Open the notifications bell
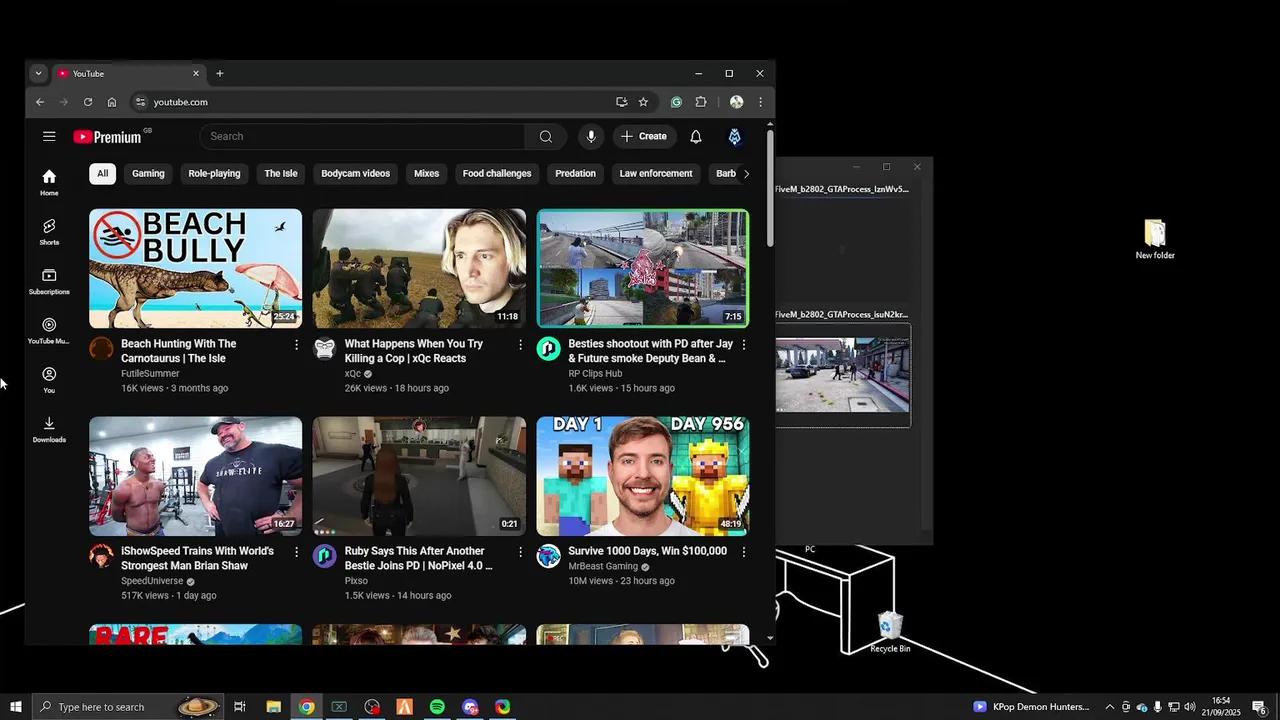This screenshot has width=1280, height=720. (696, 136)
